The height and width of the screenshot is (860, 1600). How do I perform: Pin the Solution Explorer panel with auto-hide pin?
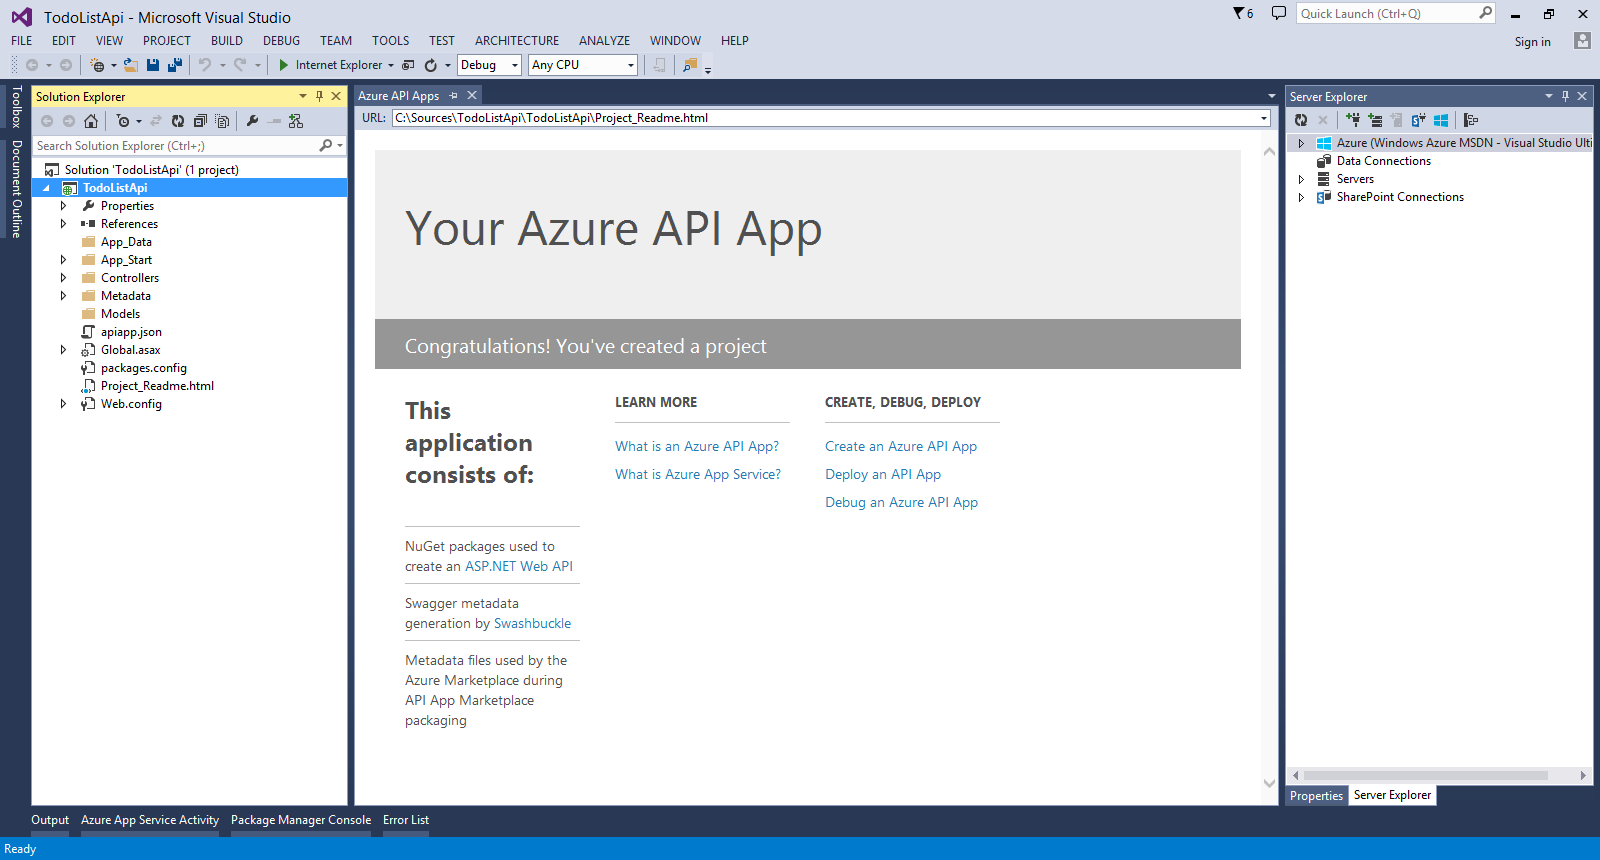point(320,96)
